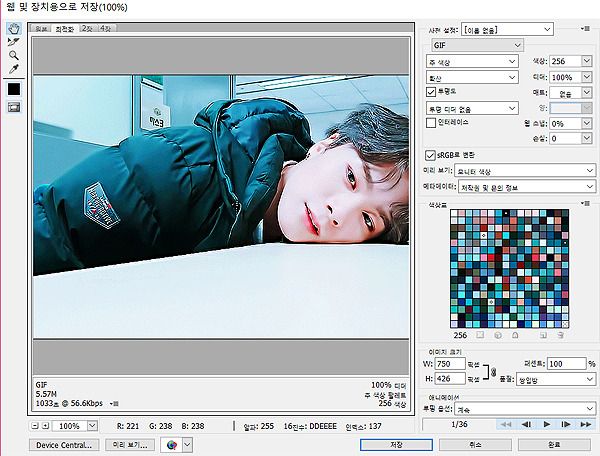Screen dimensions: 600x456
Task: Open the browser selection dropdown arrow
Action: point(188,445)
